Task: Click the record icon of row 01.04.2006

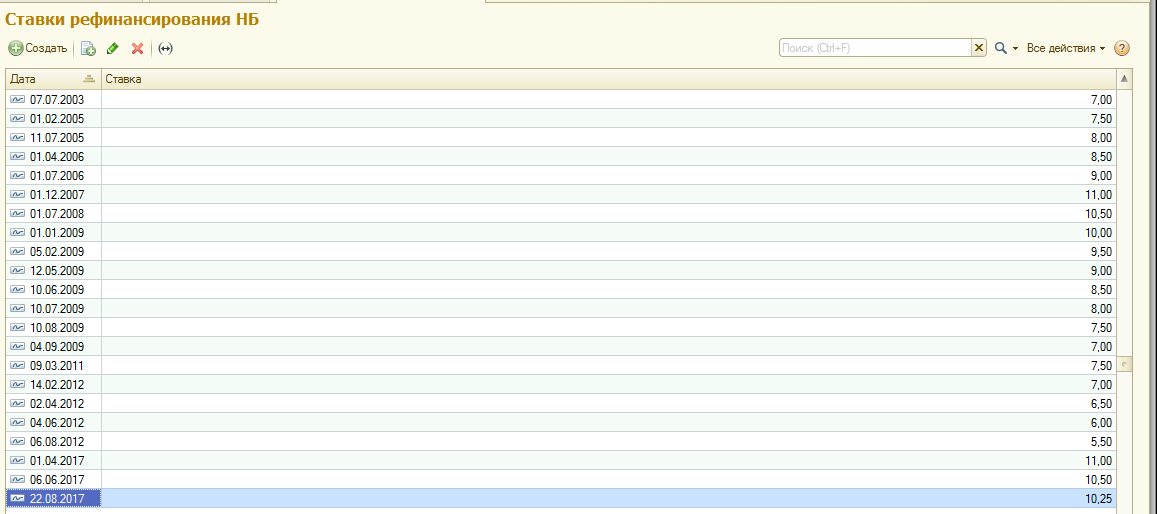Action: click(x=17, y=156)
